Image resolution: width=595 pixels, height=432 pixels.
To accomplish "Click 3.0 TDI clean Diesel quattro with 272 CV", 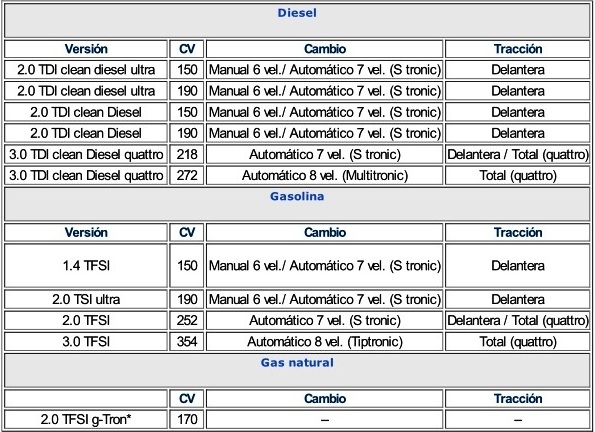I will [x=86, y=175].
